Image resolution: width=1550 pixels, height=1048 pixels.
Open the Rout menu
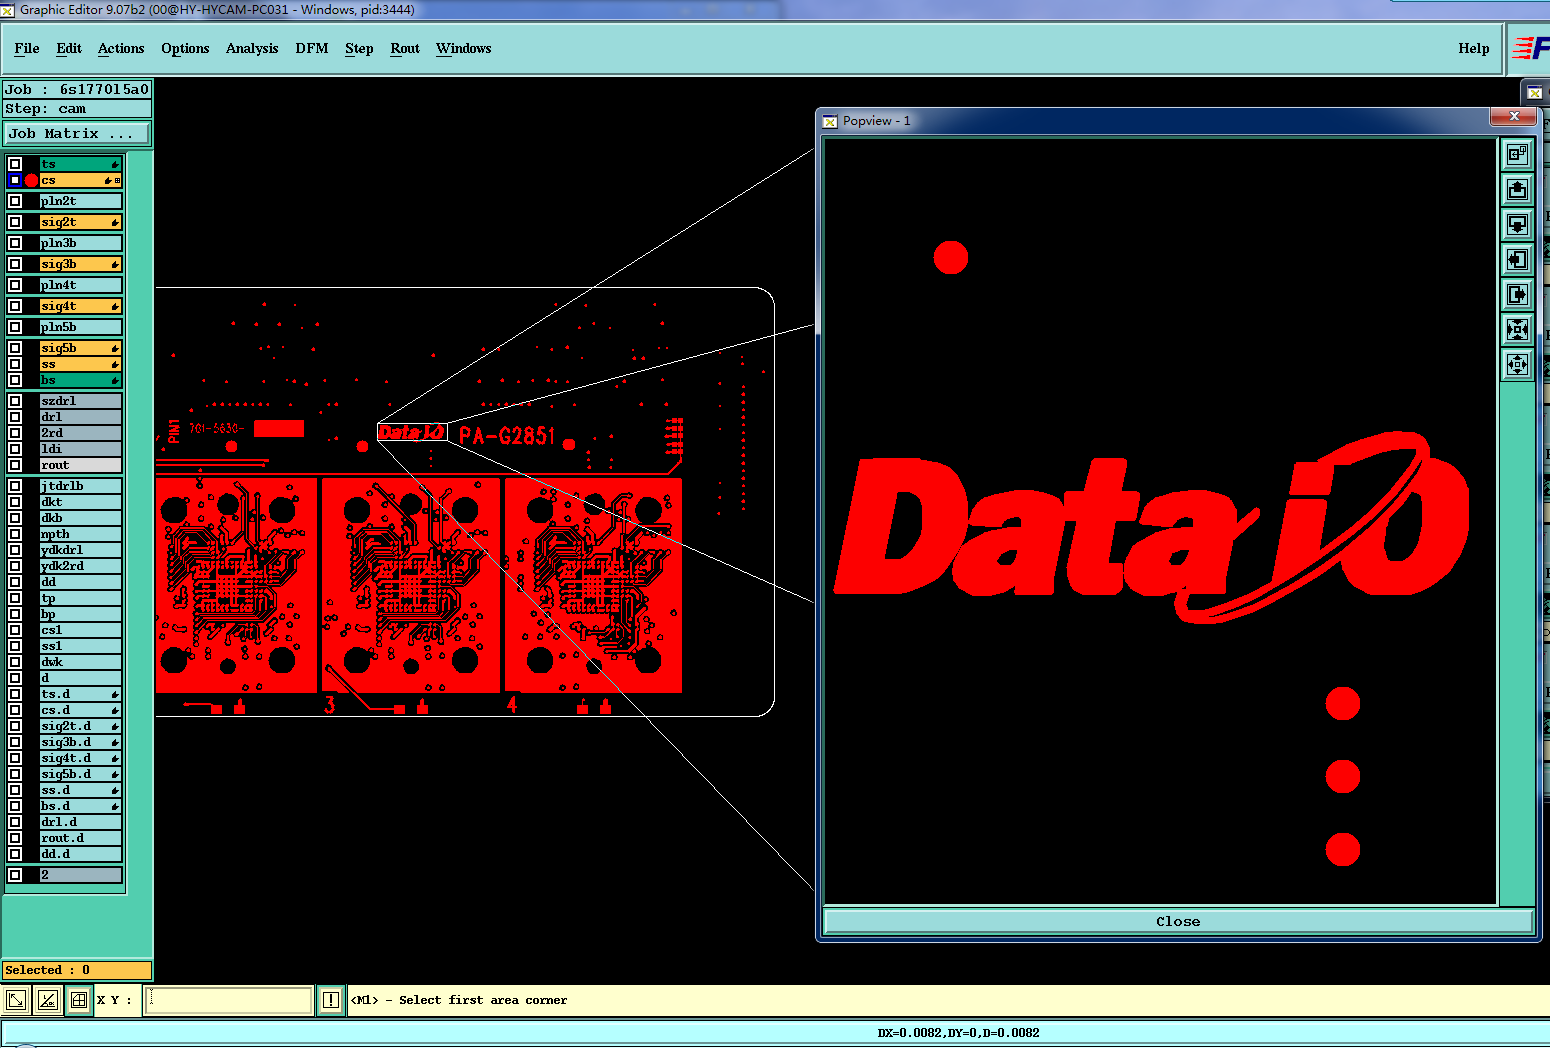pos(405,48)
